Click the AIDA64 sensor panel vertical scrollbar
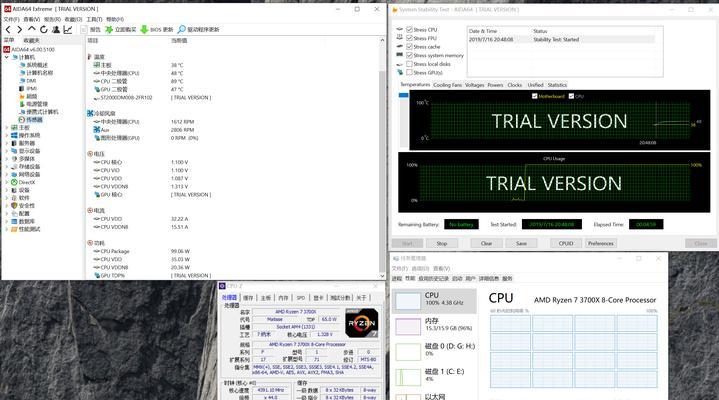This screenshot has height=400, width=719. click(x=382, y=158)
